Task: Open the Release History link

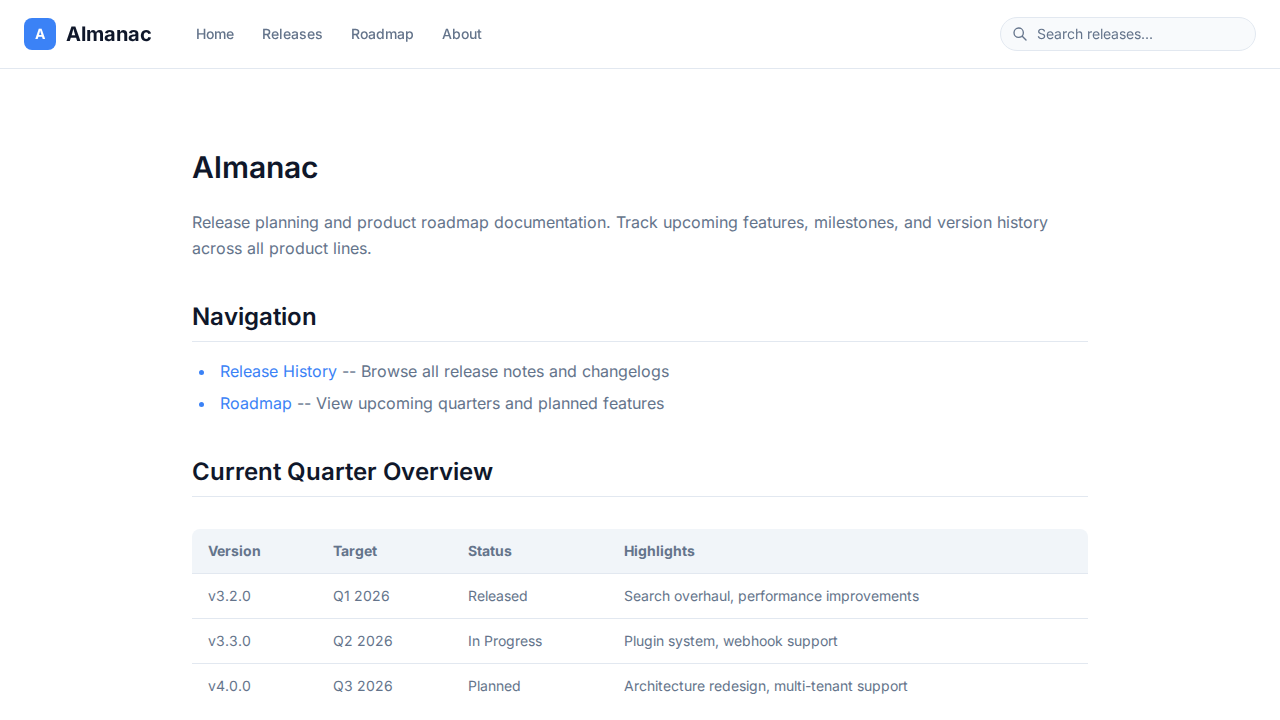Action: coord(278,371)
